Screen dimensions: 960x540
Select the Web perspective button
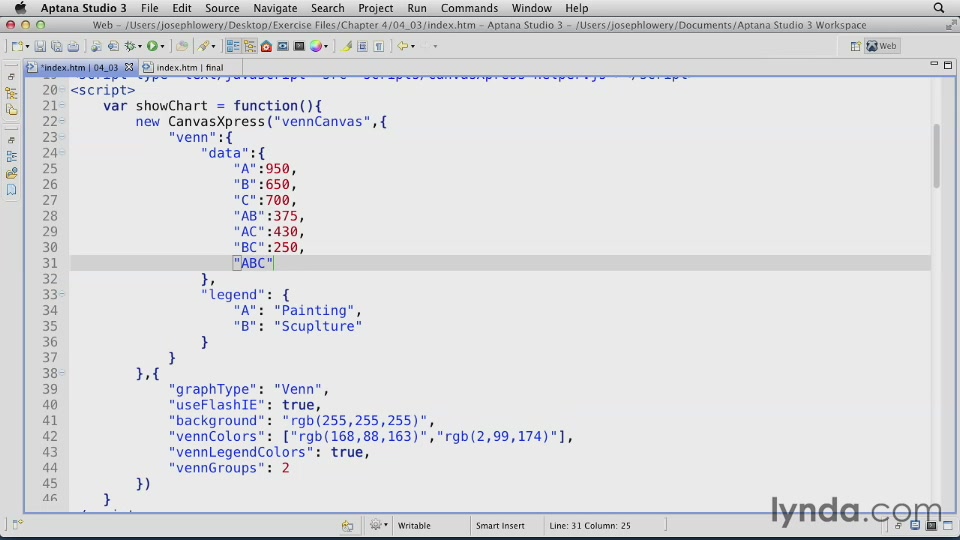882,46
